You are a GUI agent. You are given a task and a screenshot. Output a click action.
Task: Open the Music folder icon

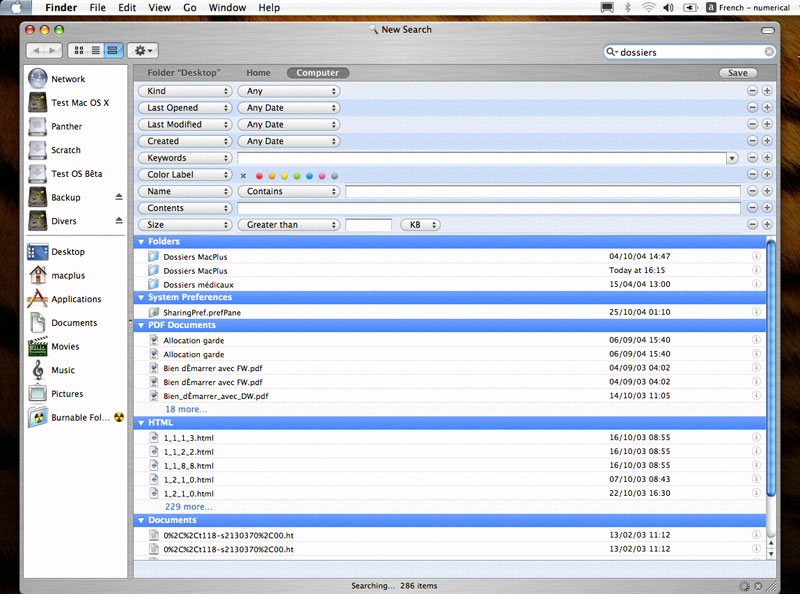click(x=38, y=370)
